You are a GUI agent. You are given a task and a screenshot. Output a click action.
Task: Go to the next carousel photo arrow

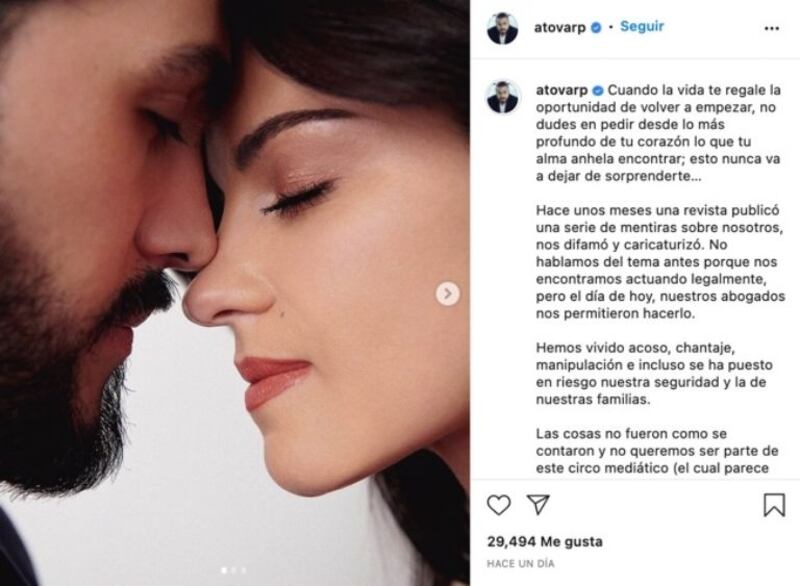[447, 294]
